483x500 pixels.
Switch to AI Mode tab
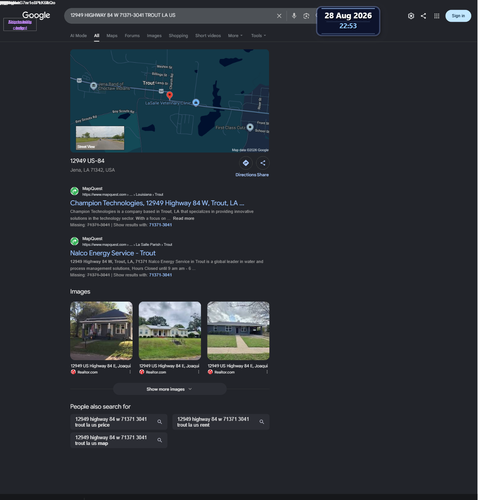pos(79,36)
